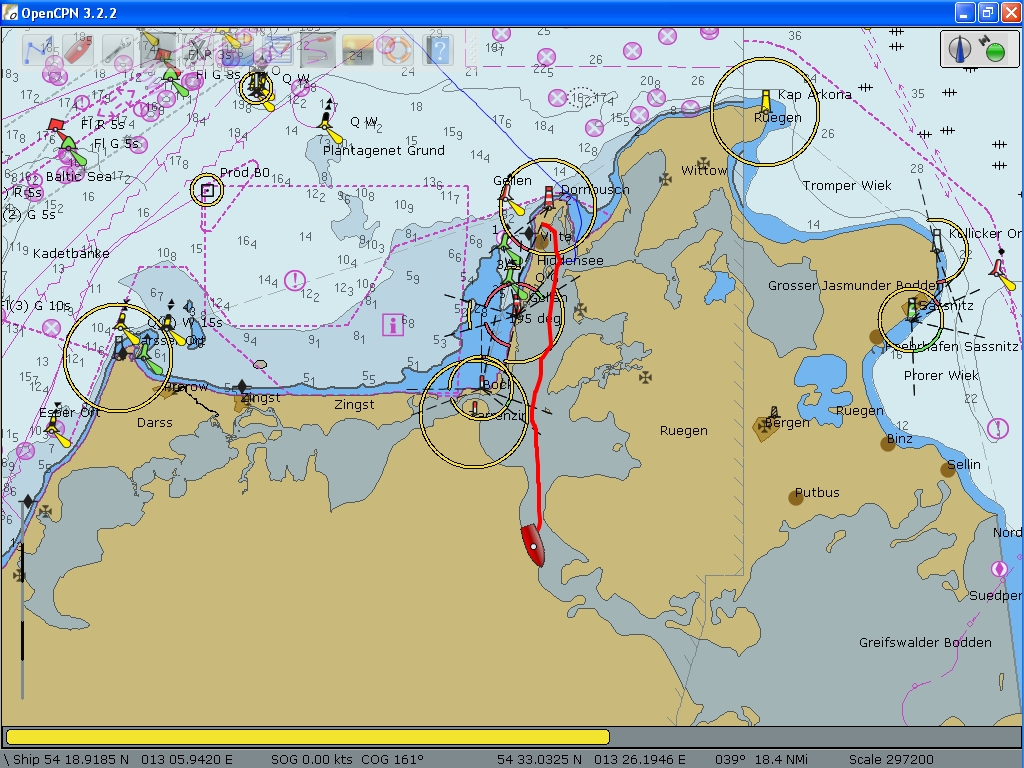Toggle chart text display icon
Viewport: 1024px width, 768px height.
[158, 50]
